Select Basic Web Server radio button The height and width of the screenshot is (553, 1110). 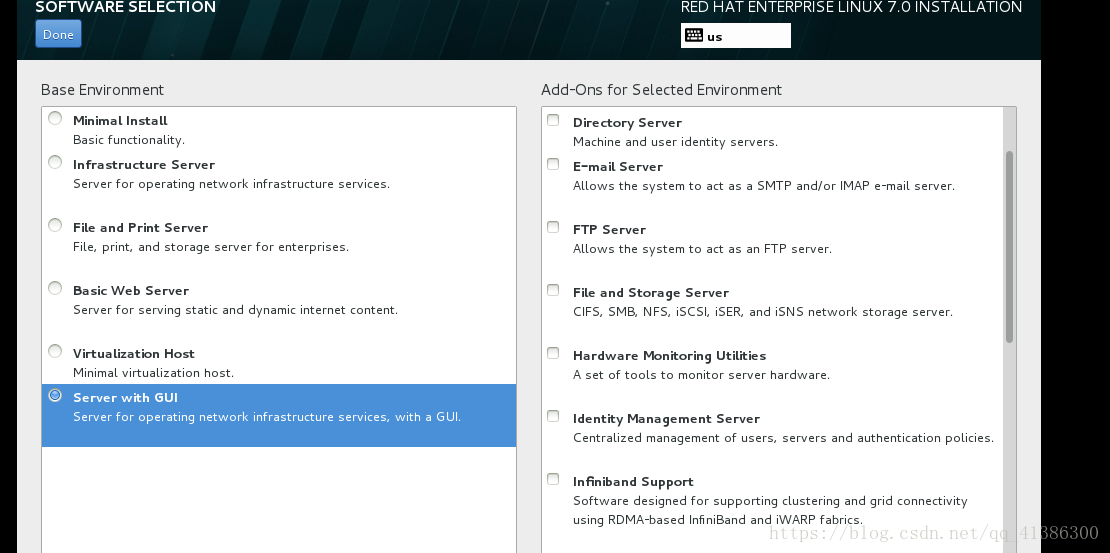[55, 288]
